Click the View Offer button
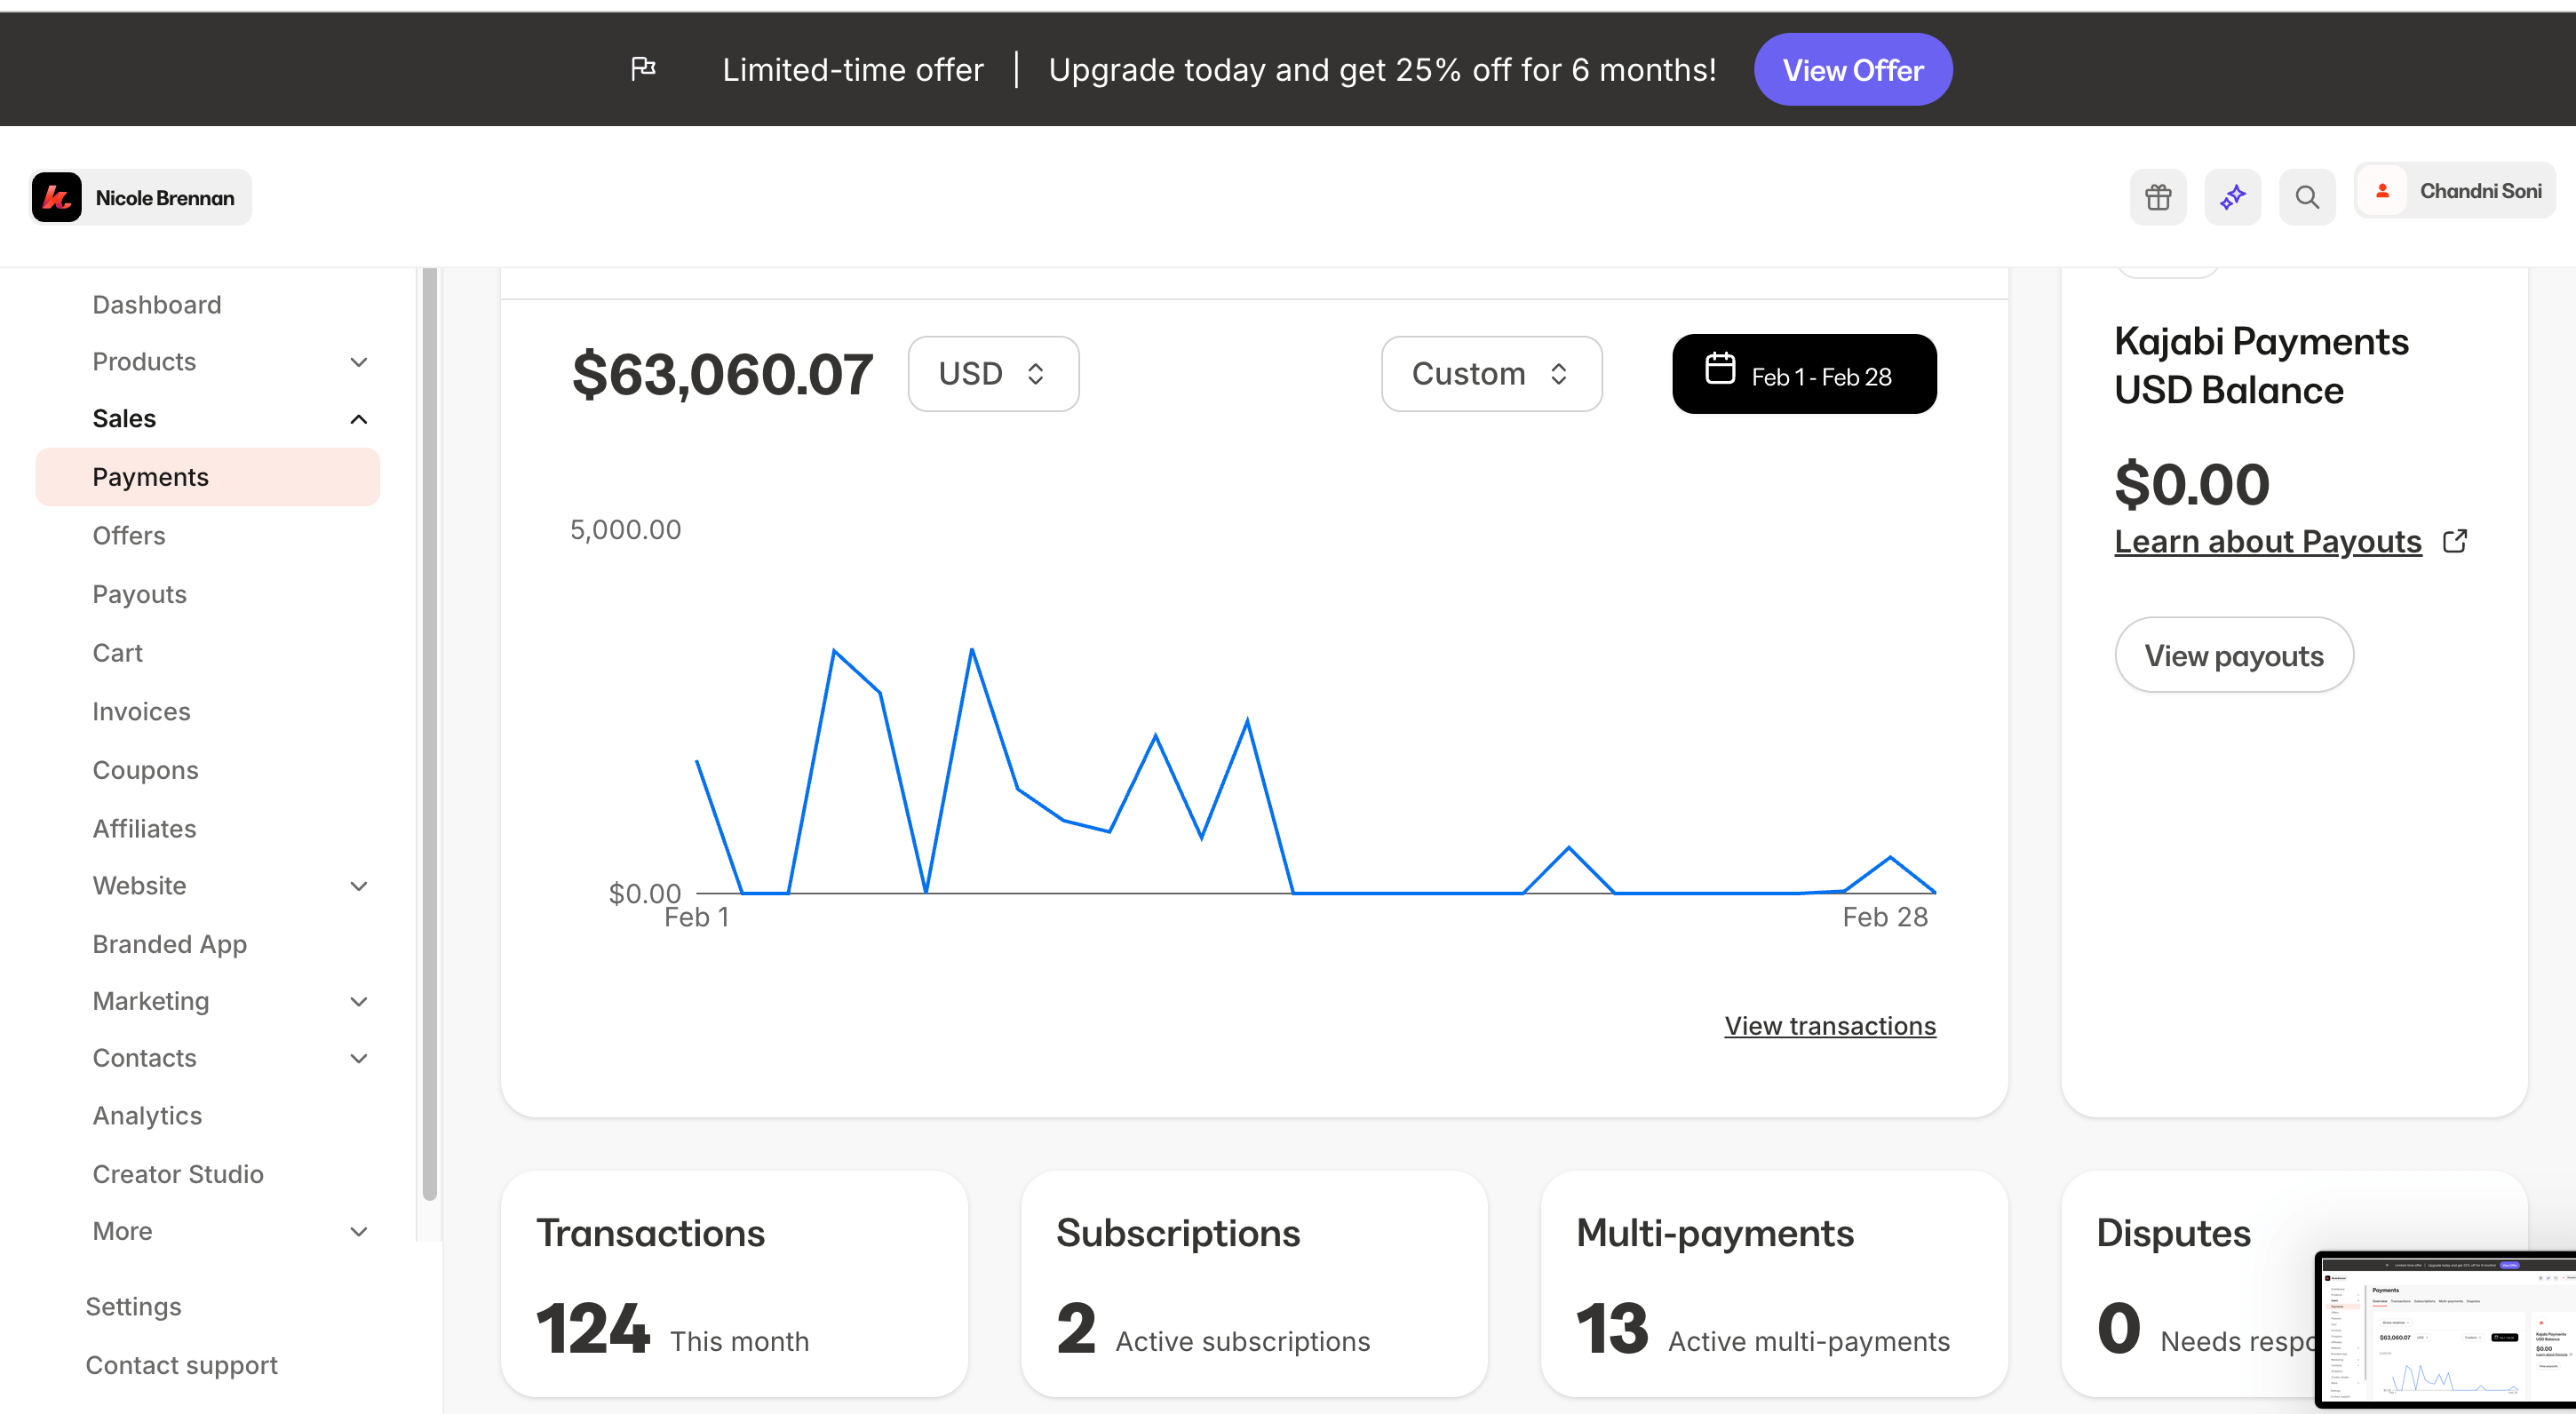Viewport: 2576px width, 1414px height. (1852, 70)
